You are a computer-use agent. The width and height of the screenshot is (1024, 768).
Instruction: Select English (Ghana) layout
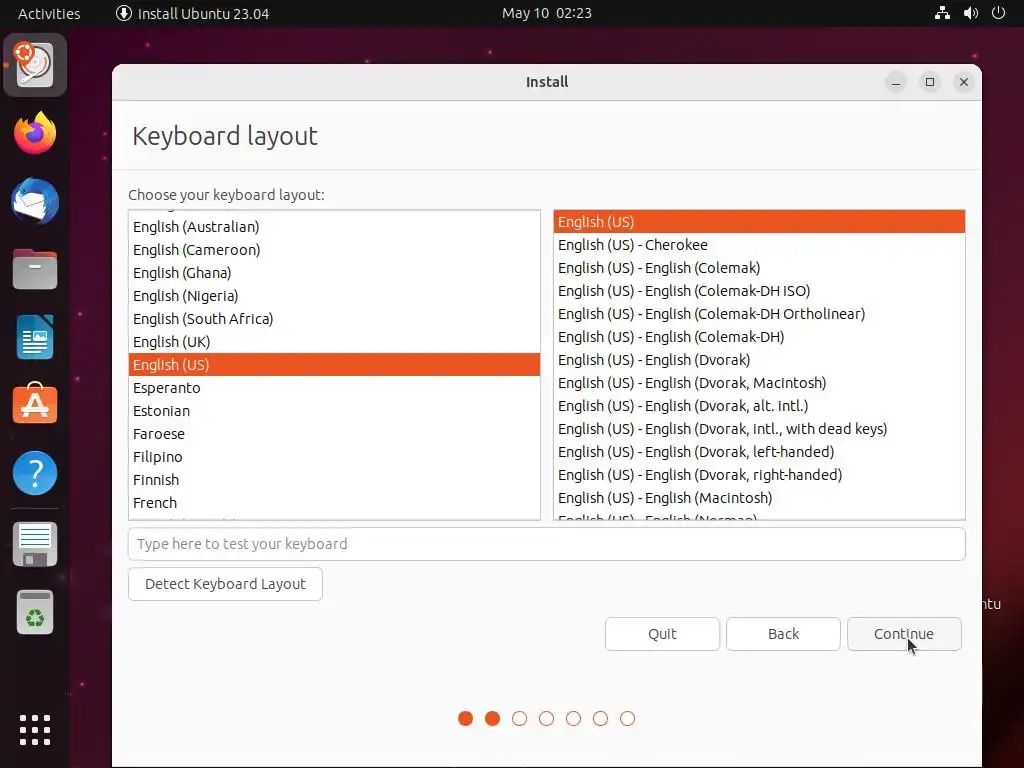click(x=334, y=273)
